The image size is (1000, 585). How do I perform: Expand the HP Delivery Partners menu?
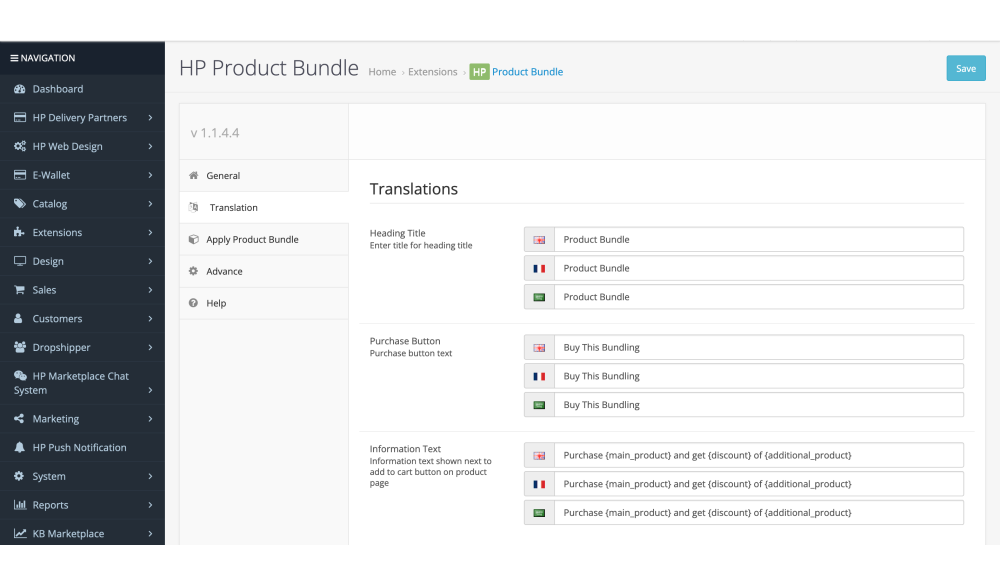pyautogui.click(x=150, y=118)
